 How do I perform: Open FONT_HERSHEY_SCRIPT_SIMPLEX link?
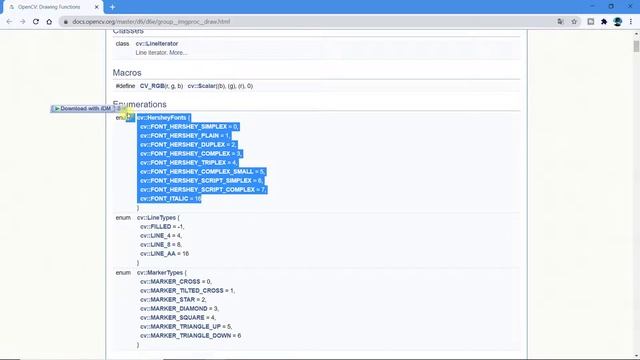196,180
